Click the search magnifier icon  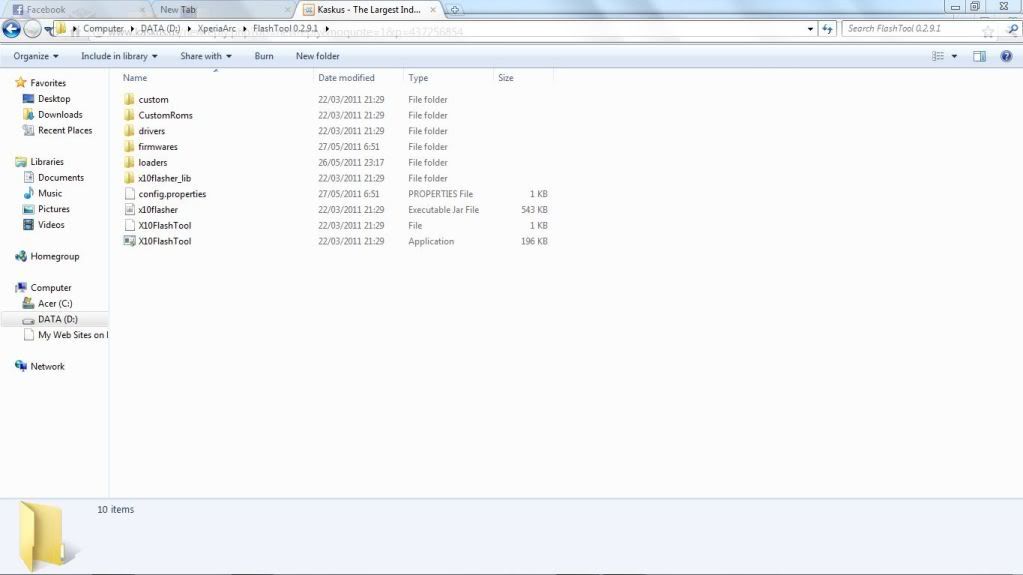(1012, 29)
